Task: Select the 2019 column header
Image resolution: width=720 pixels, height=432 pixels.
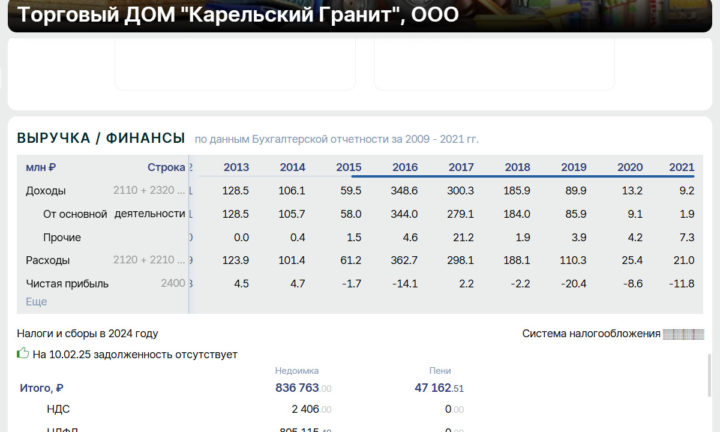Action: tap(574, 167)
